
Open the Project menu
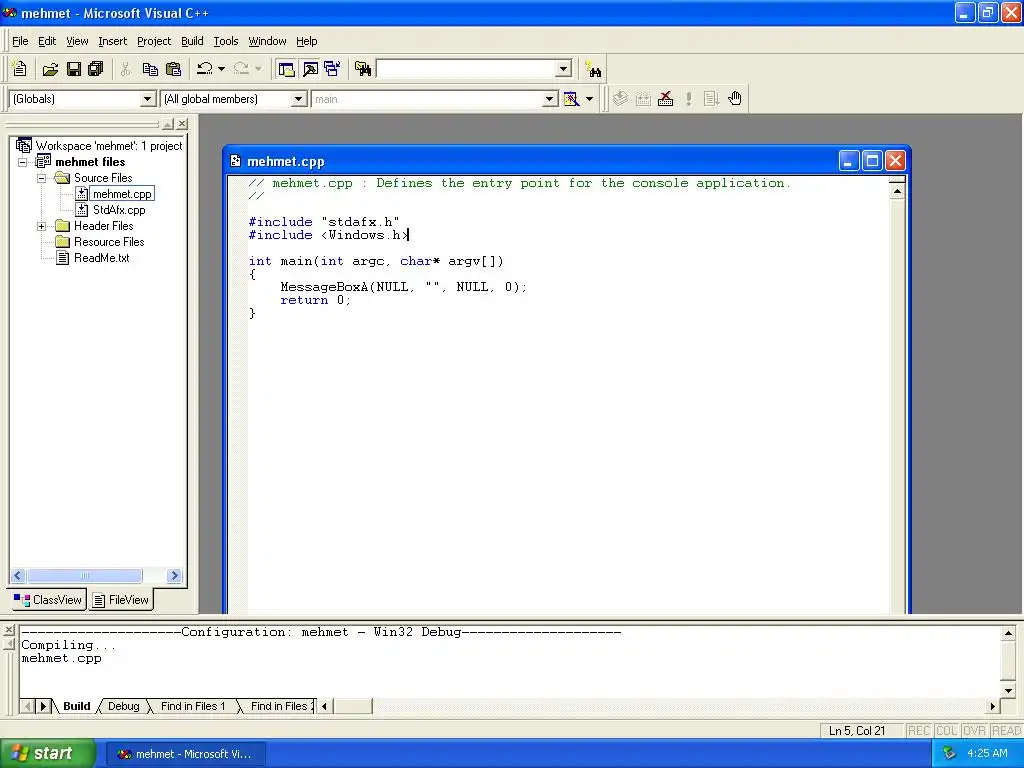154,41
